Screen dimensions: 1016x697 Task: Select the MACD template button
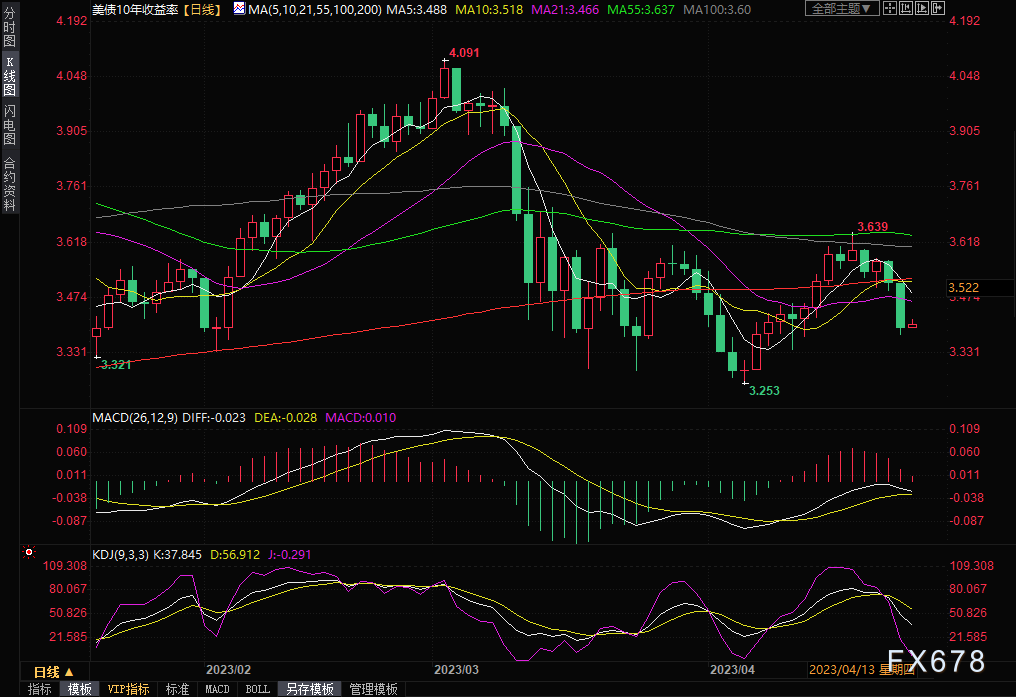coord(217,689)
